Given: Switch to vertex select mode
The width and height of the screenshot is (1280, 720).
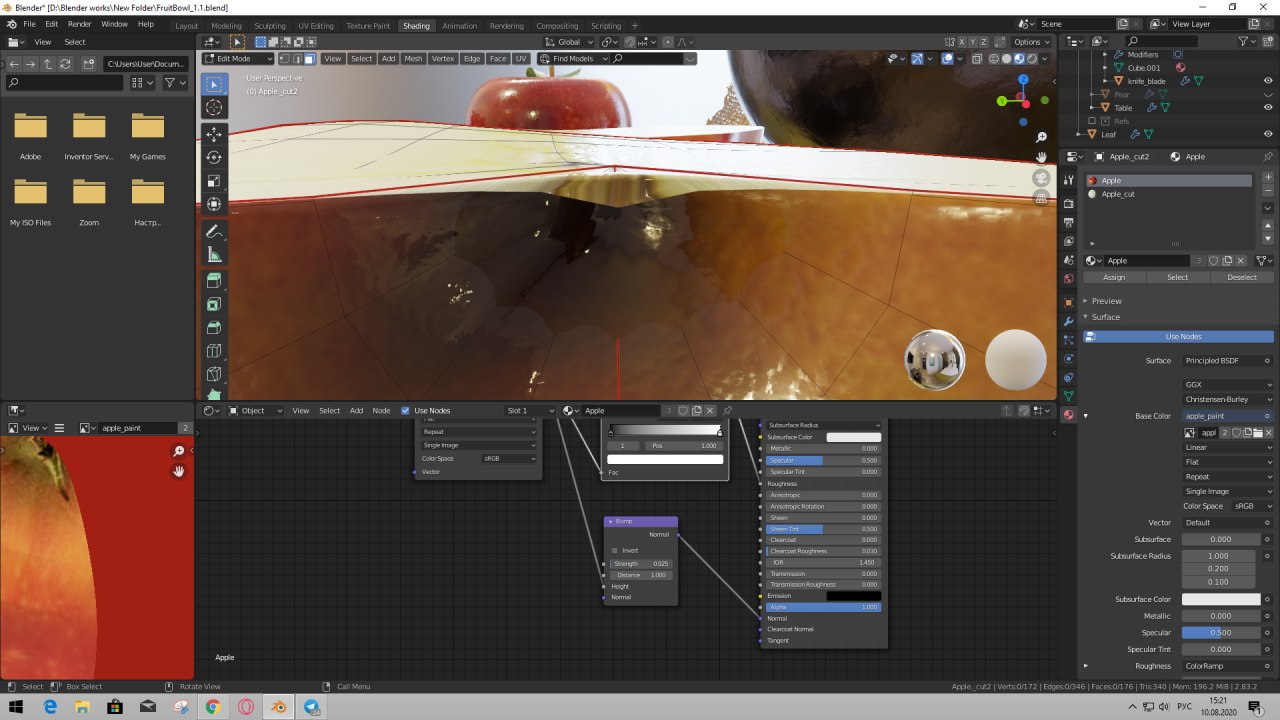Looking at the screenshot, I should click(x=285, y=59).
